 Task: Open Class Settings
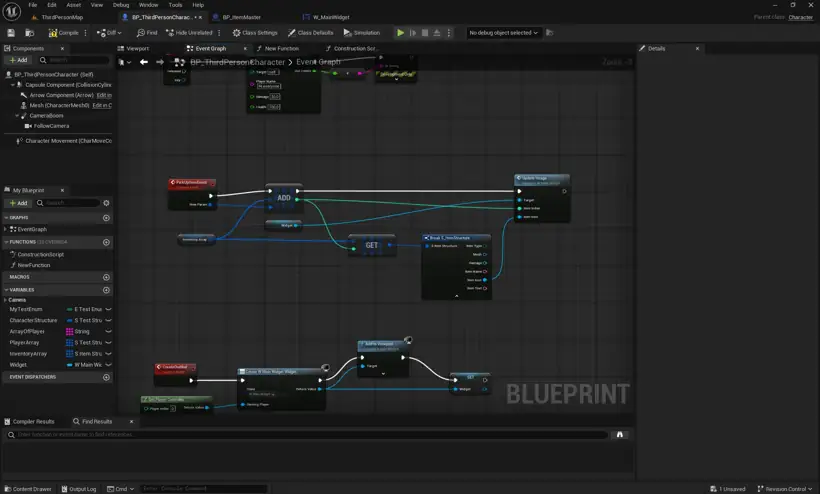coord(255,33)
